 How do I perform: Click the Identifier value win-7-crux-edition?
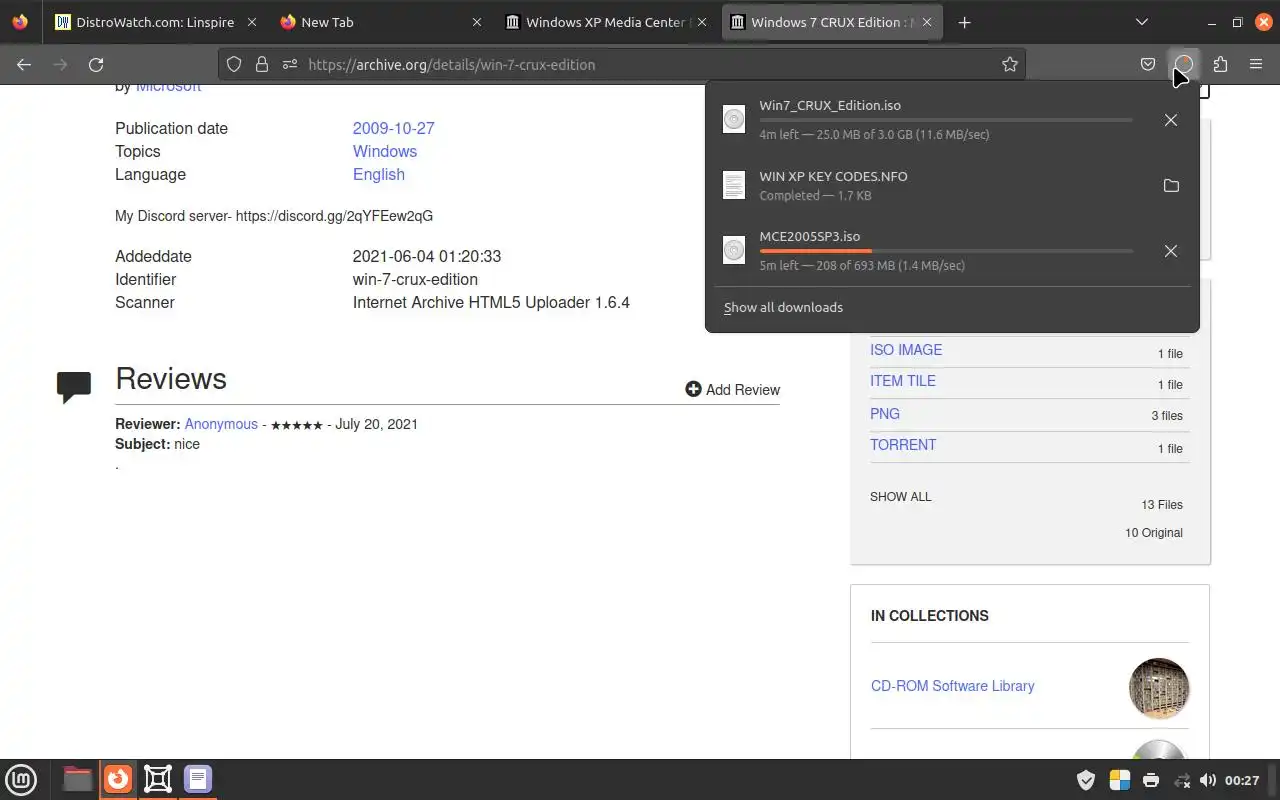pyautogui.click(x=415, y=279)
